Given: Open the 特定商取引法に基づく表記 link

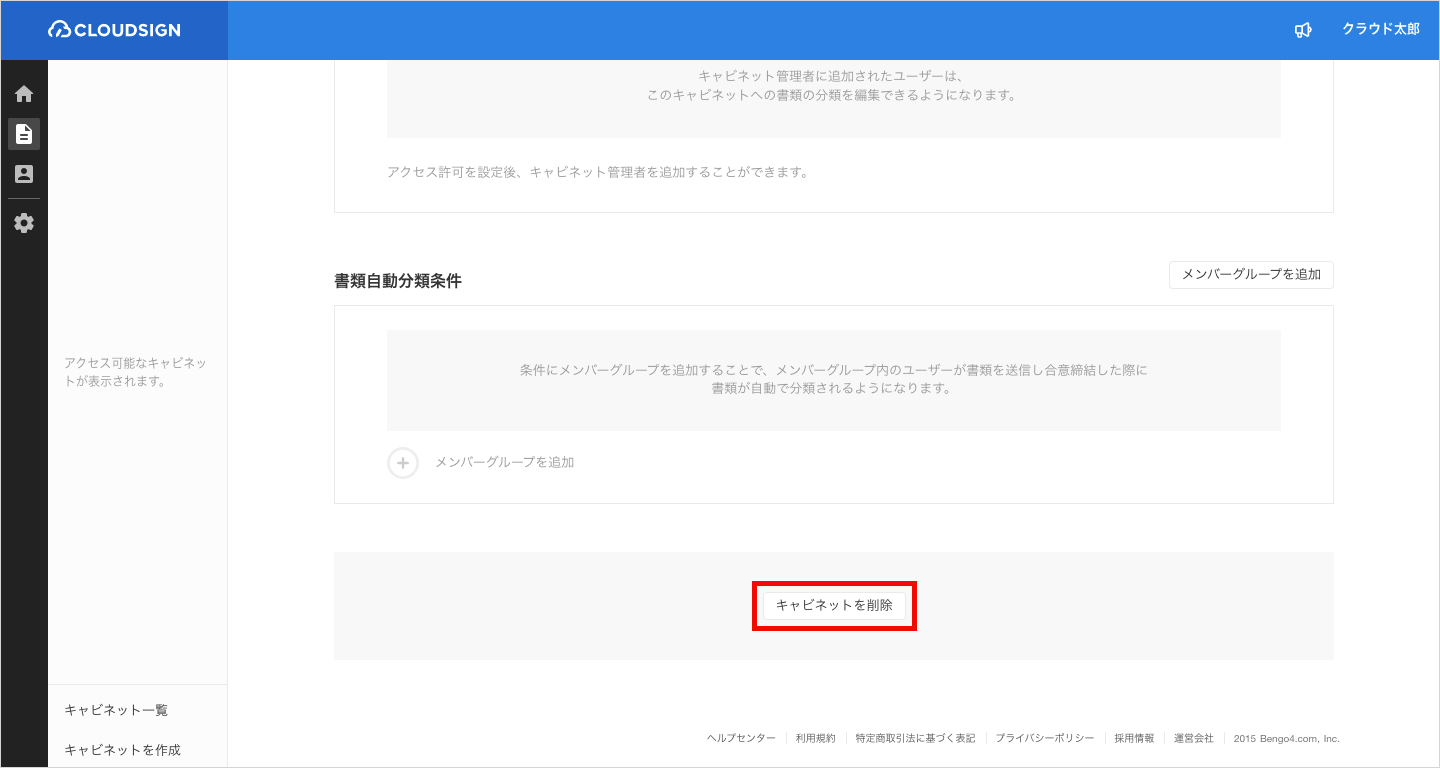Looking at the screenshot, I should pyautogui.click(x=915, y=738).
